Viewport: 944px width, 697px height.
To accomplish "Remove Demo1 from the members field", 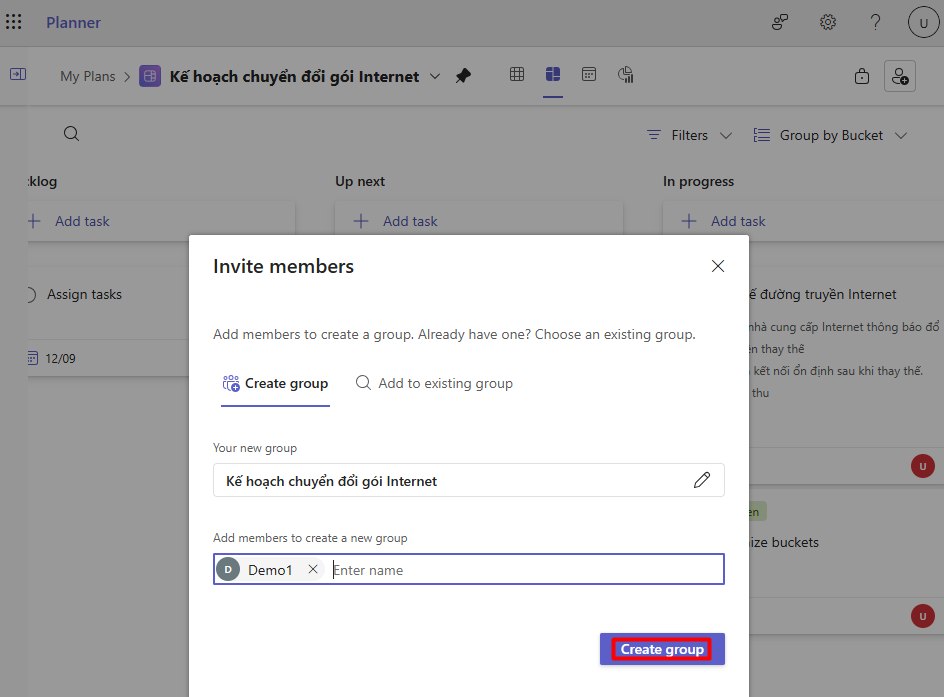I will [x=313, y=569].
